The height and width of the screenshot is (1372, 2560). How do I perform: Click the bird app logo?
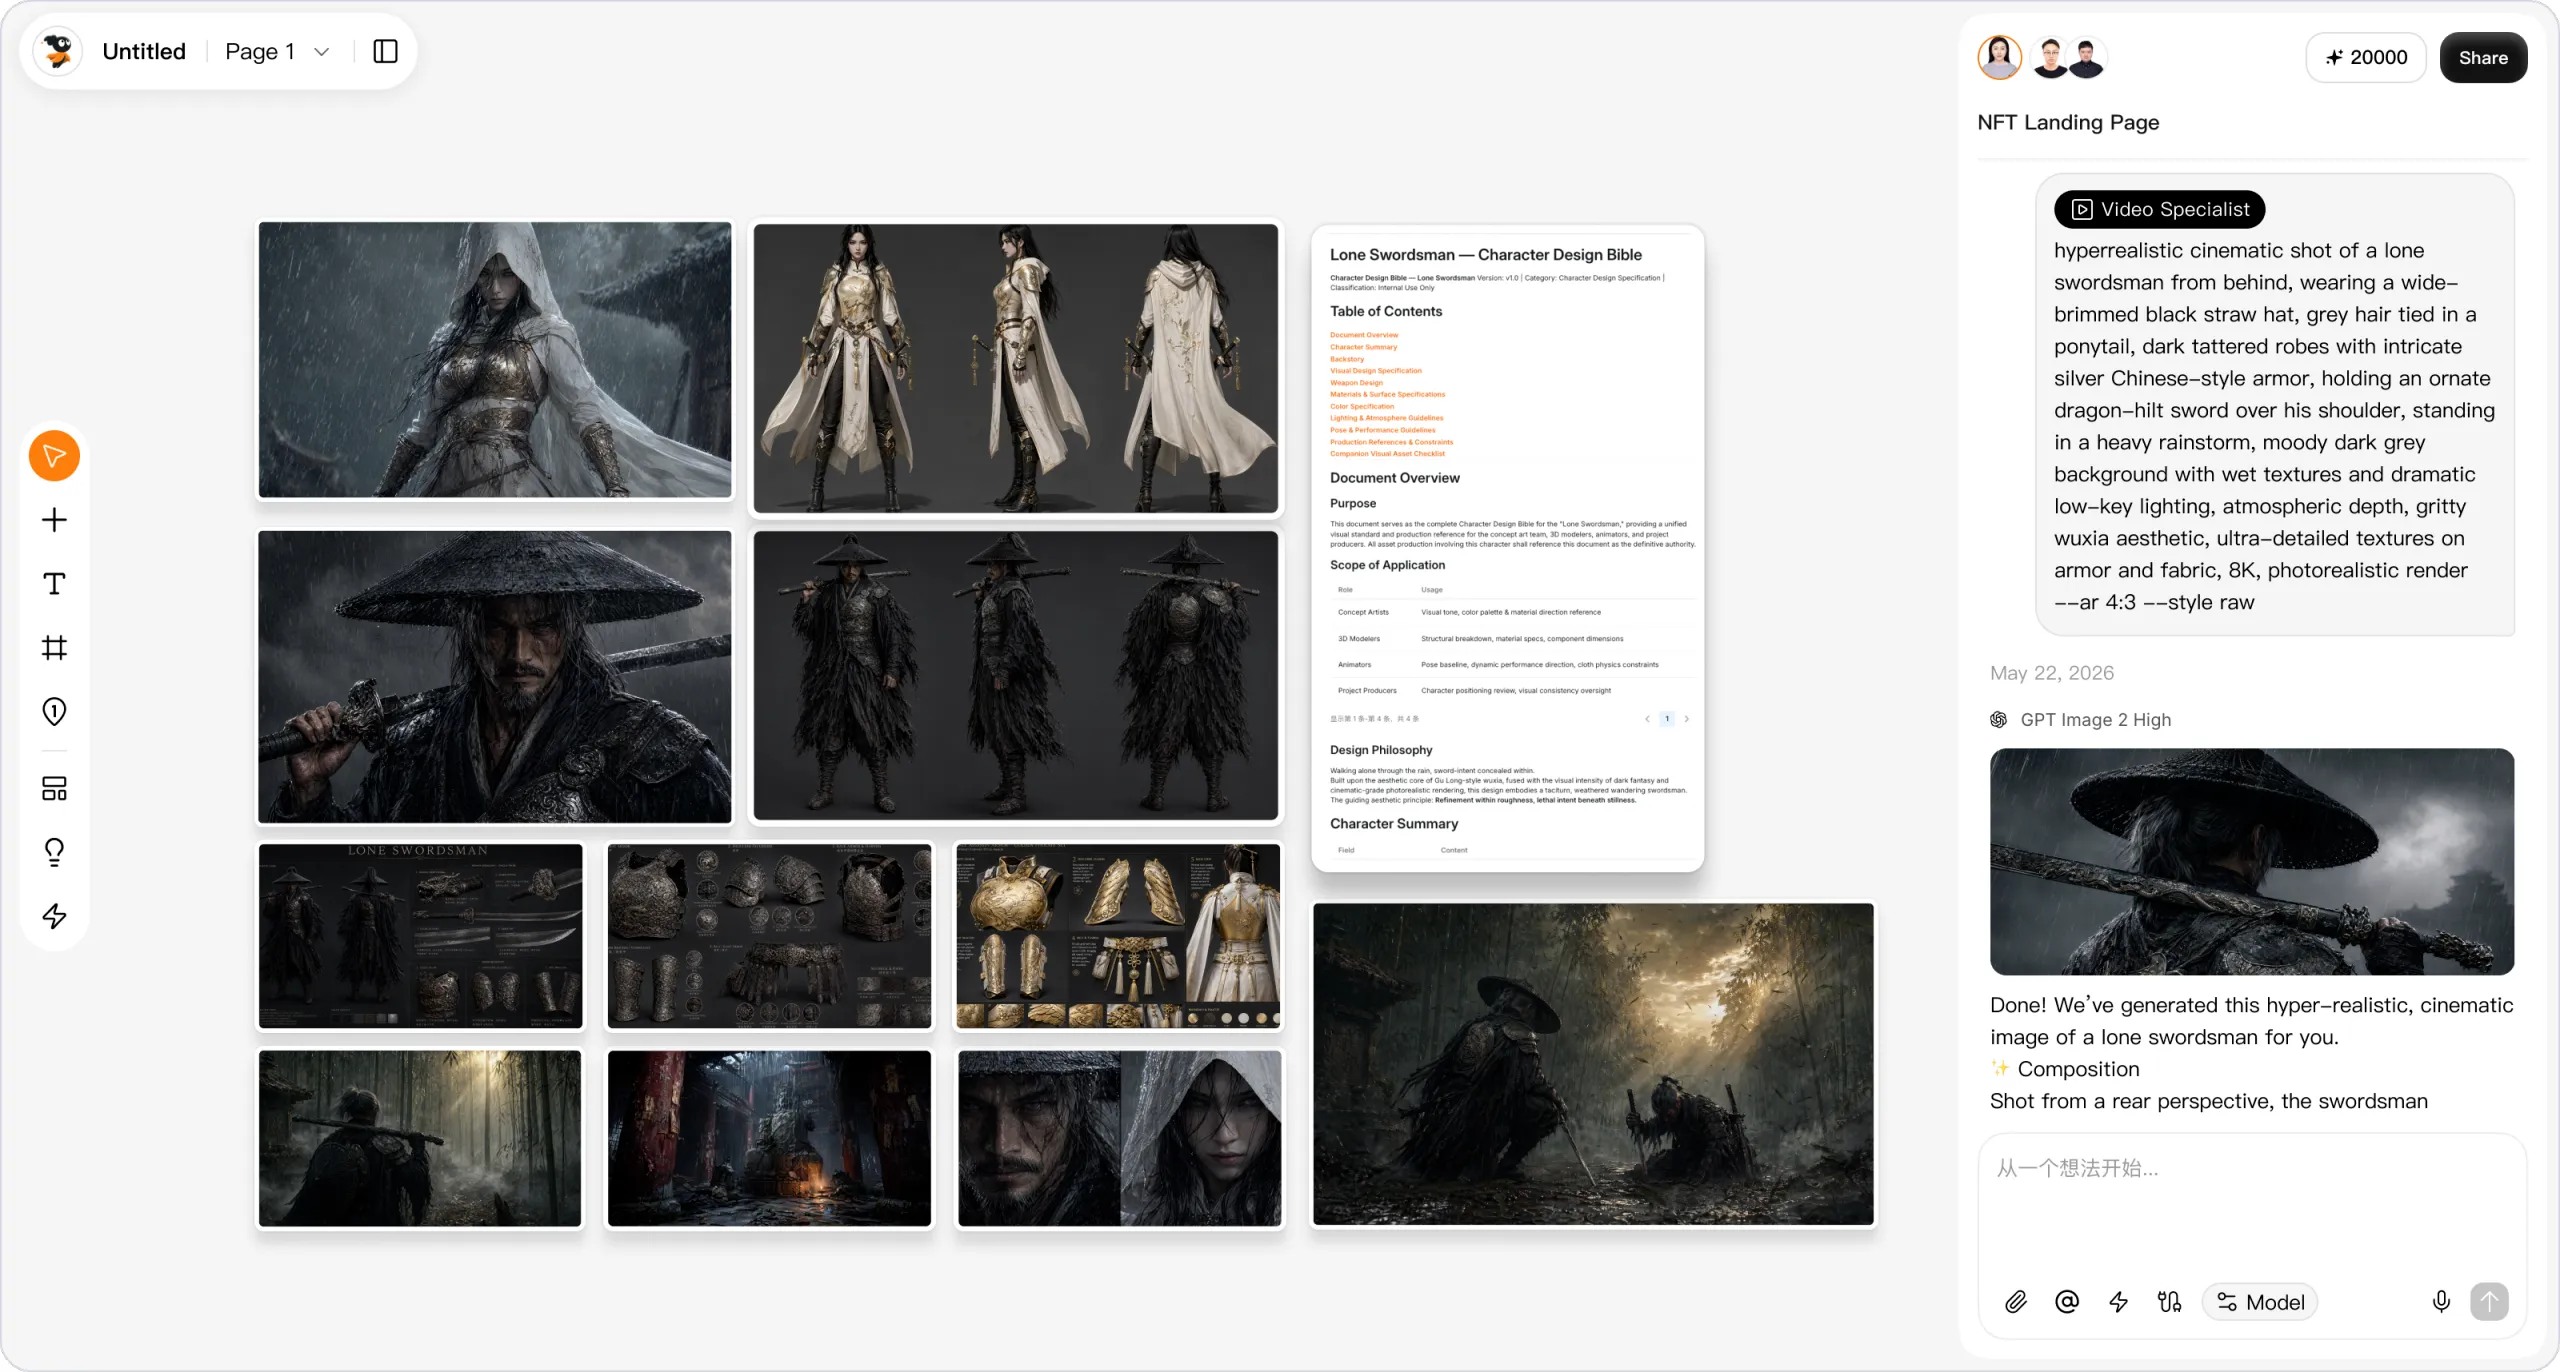point(58,51)
